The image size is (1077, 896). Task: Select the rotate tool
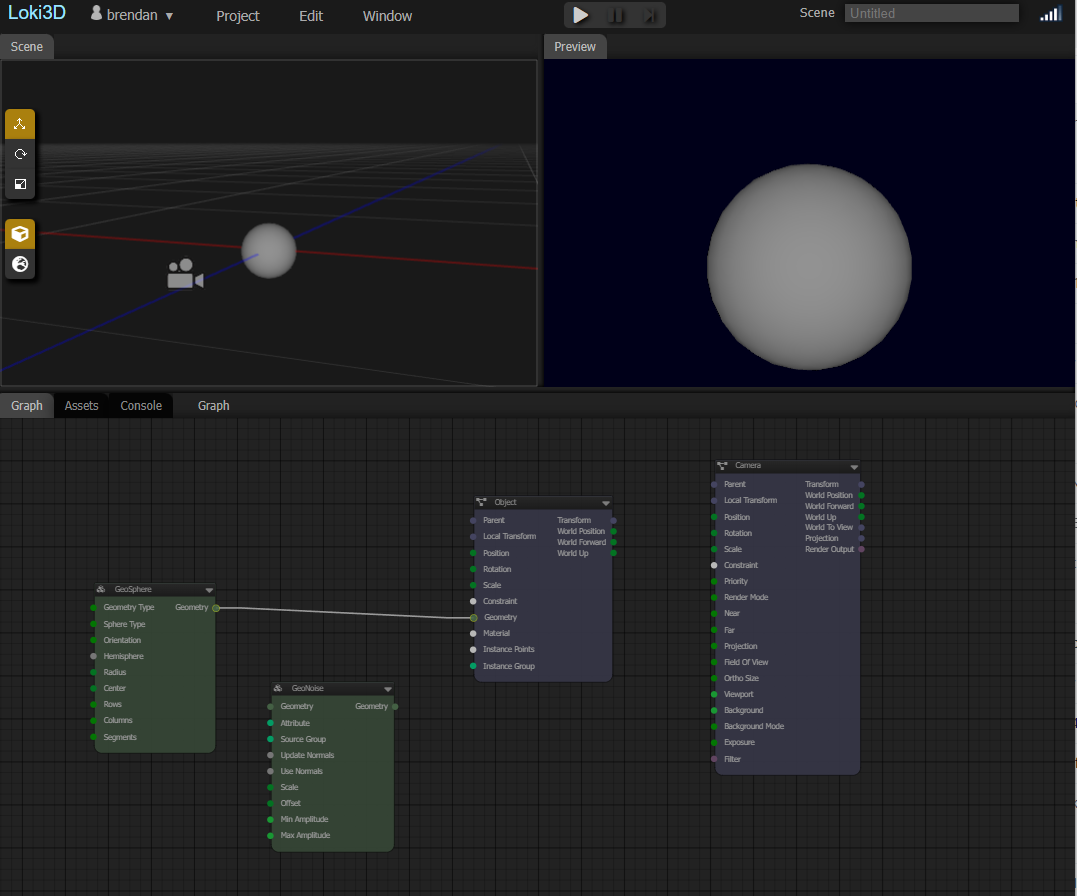(20, 153)
